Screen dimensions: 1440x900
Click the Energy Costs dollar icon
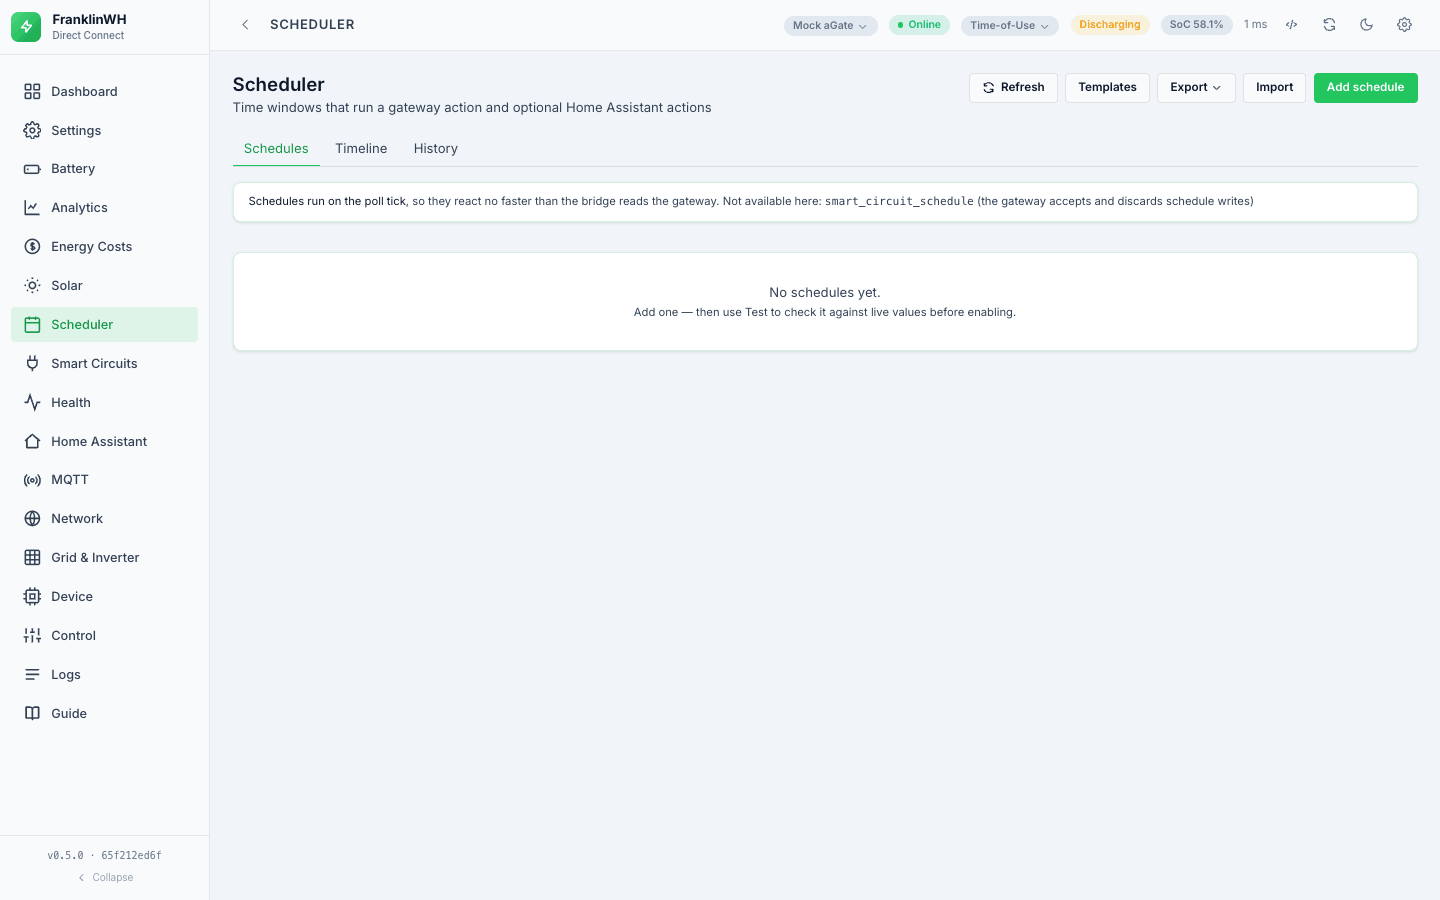(32, 247)
